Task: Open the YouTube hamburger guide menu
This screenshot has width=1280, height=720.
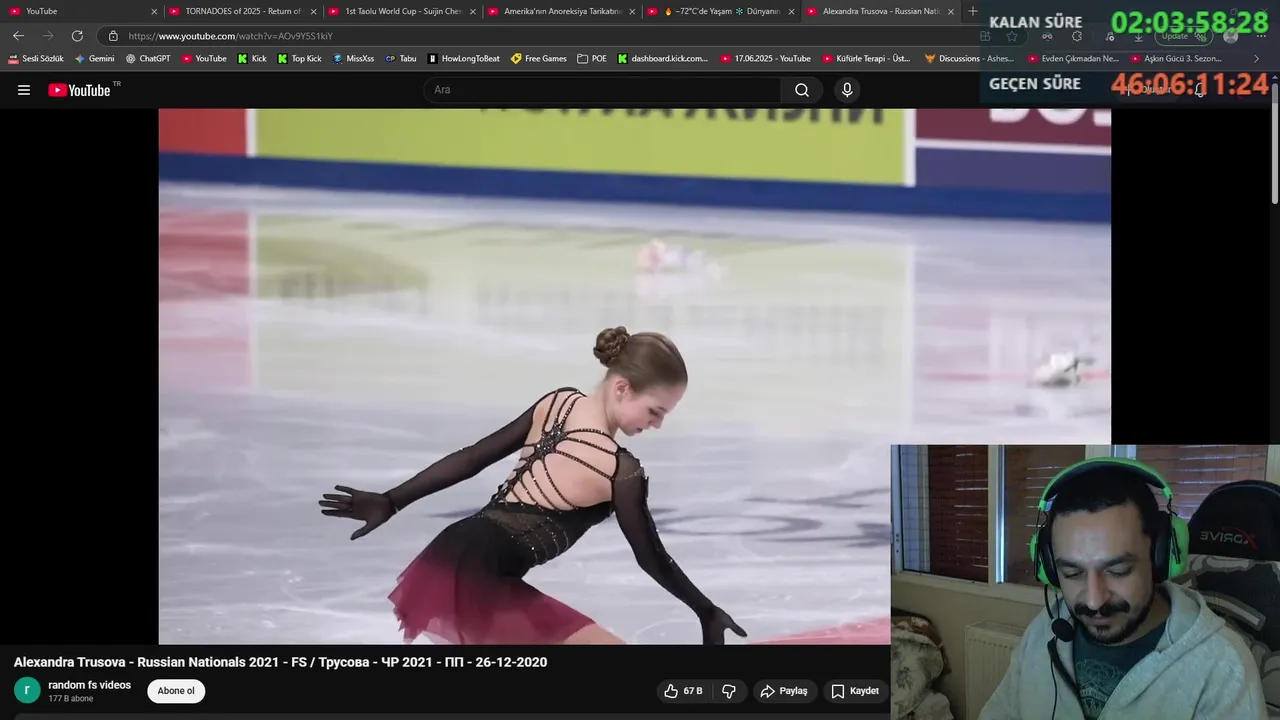Action: click(24, 90)
